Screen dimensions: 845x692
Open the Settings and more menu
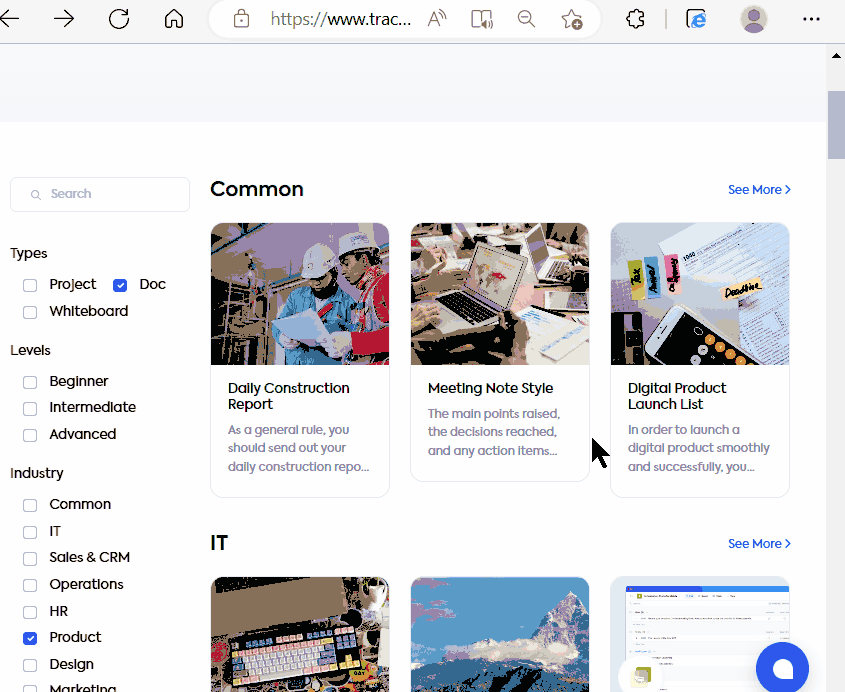point(811,19)
